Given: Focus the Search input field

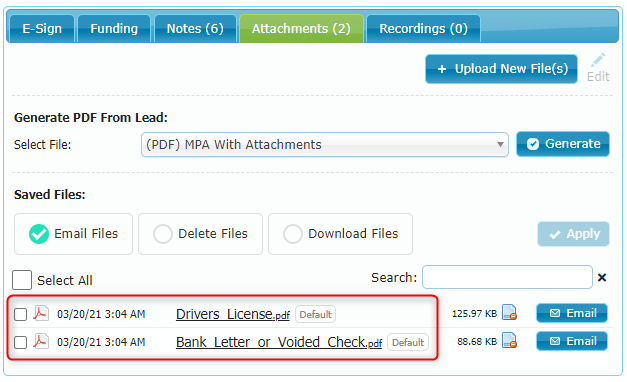Looking at the screenshot, I should (507, 277).
